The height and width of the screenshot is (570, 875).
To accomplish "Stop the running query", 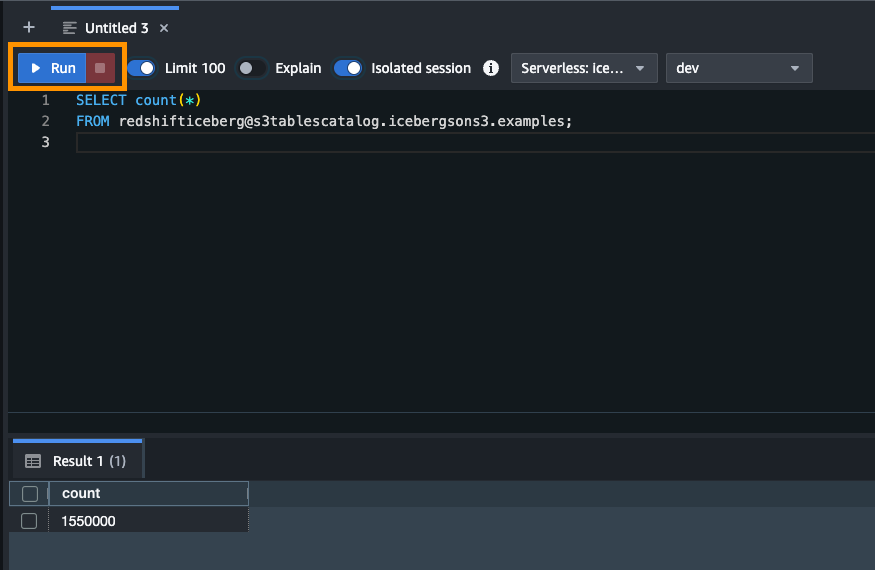I will (100, 68).
